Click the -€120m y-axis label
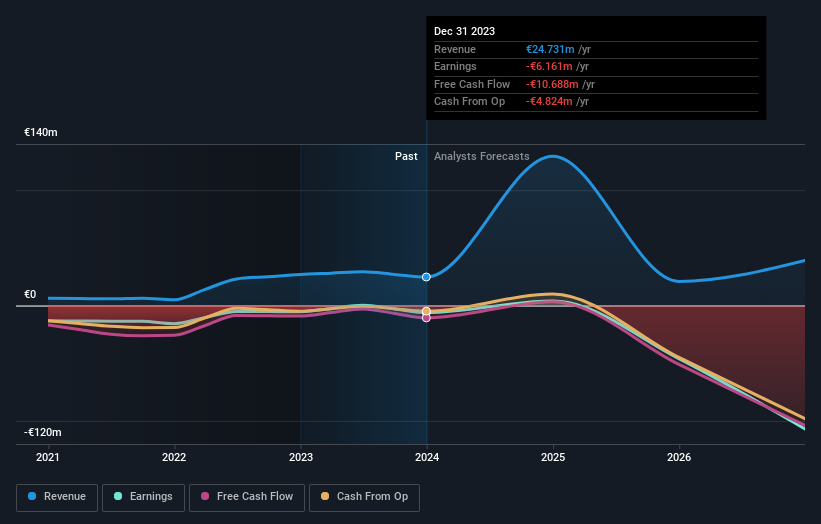The width and height of the screenshot is (821, 524). tap(43, 432)
